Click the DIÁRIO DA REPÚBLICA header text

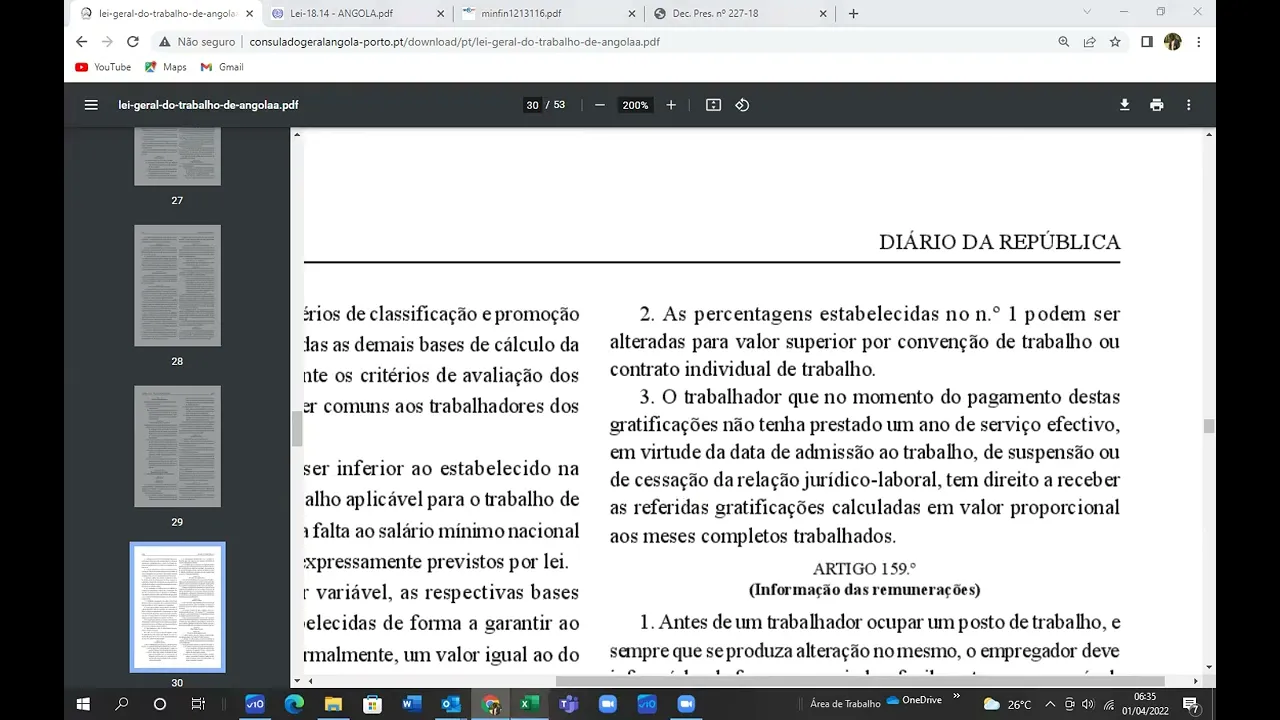click(x=999, y=242)
